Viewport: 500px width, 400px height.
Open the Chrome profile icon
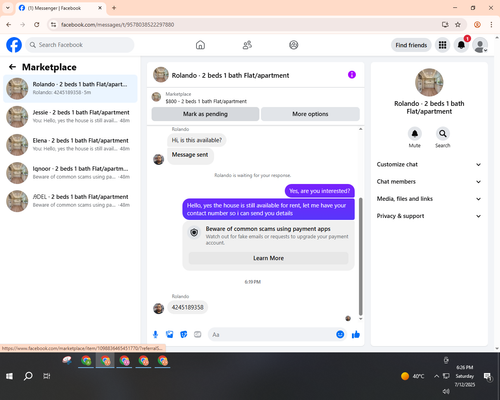tap(477, 25)
